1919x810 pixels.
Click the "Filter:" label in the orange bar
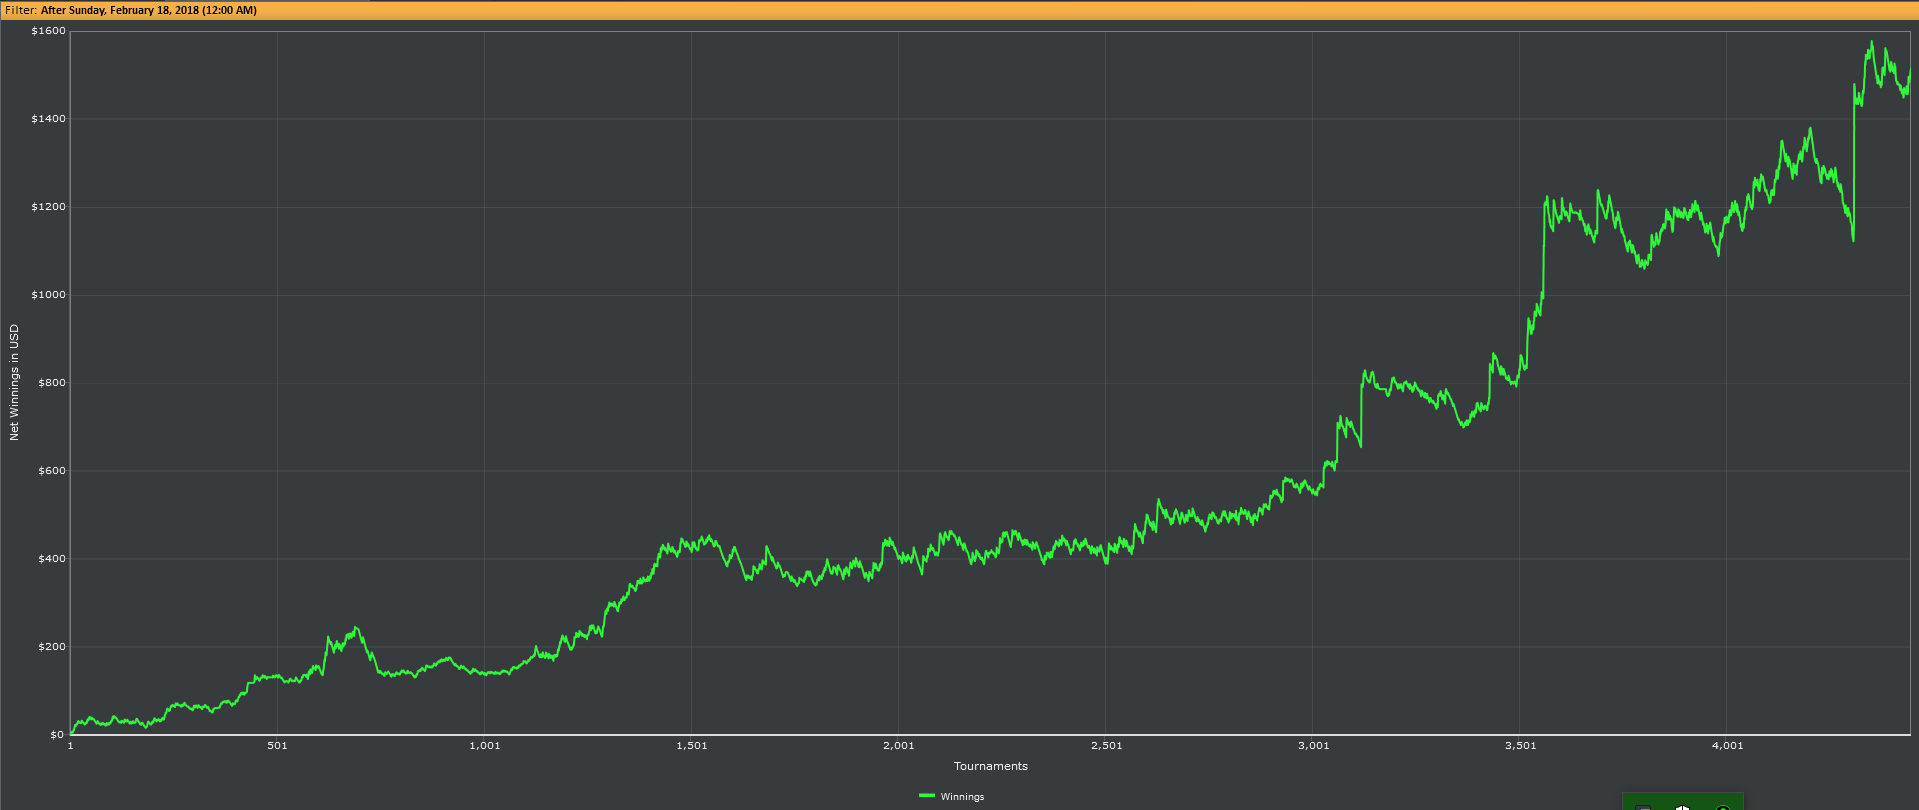point(21,10)
